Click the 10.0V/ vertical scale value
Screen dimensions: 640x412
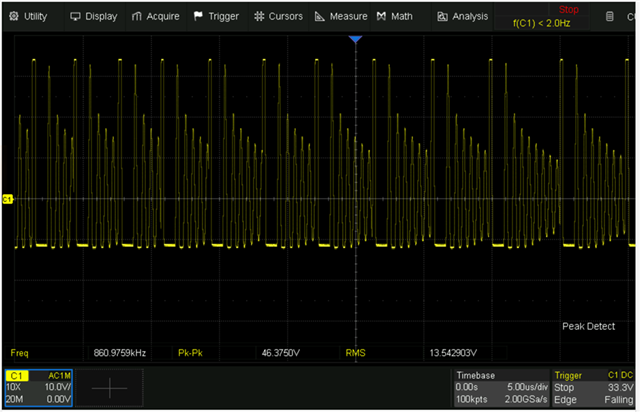click(x=58, y=387)
